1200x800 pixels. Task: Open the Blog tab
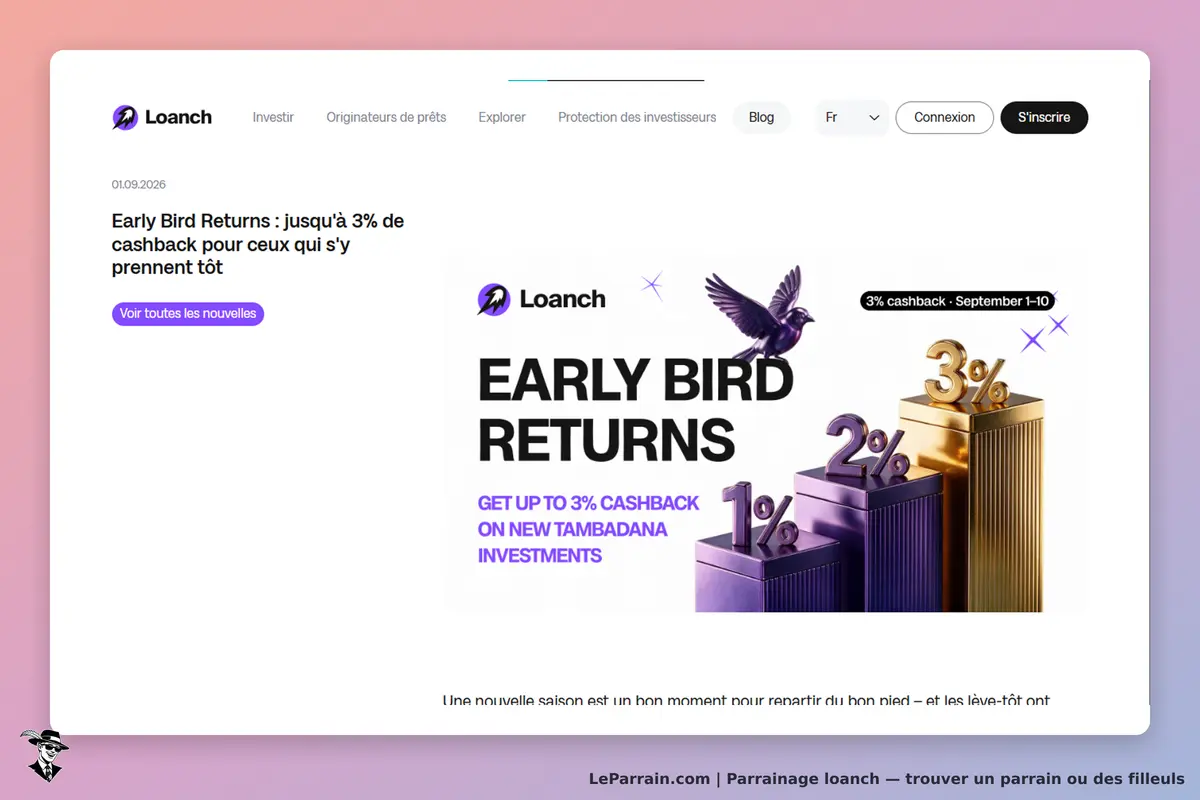761,117
